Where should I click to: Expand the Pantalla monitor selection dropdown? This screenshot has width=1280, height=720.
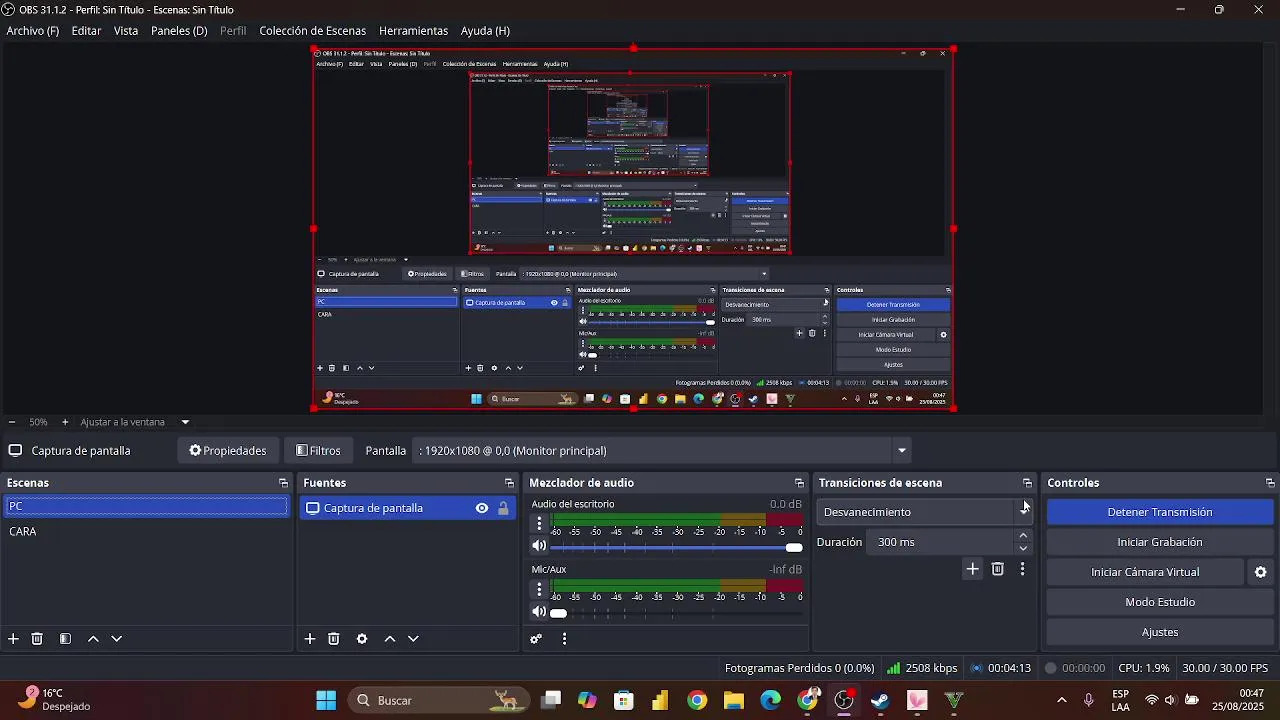coord(901,451)
